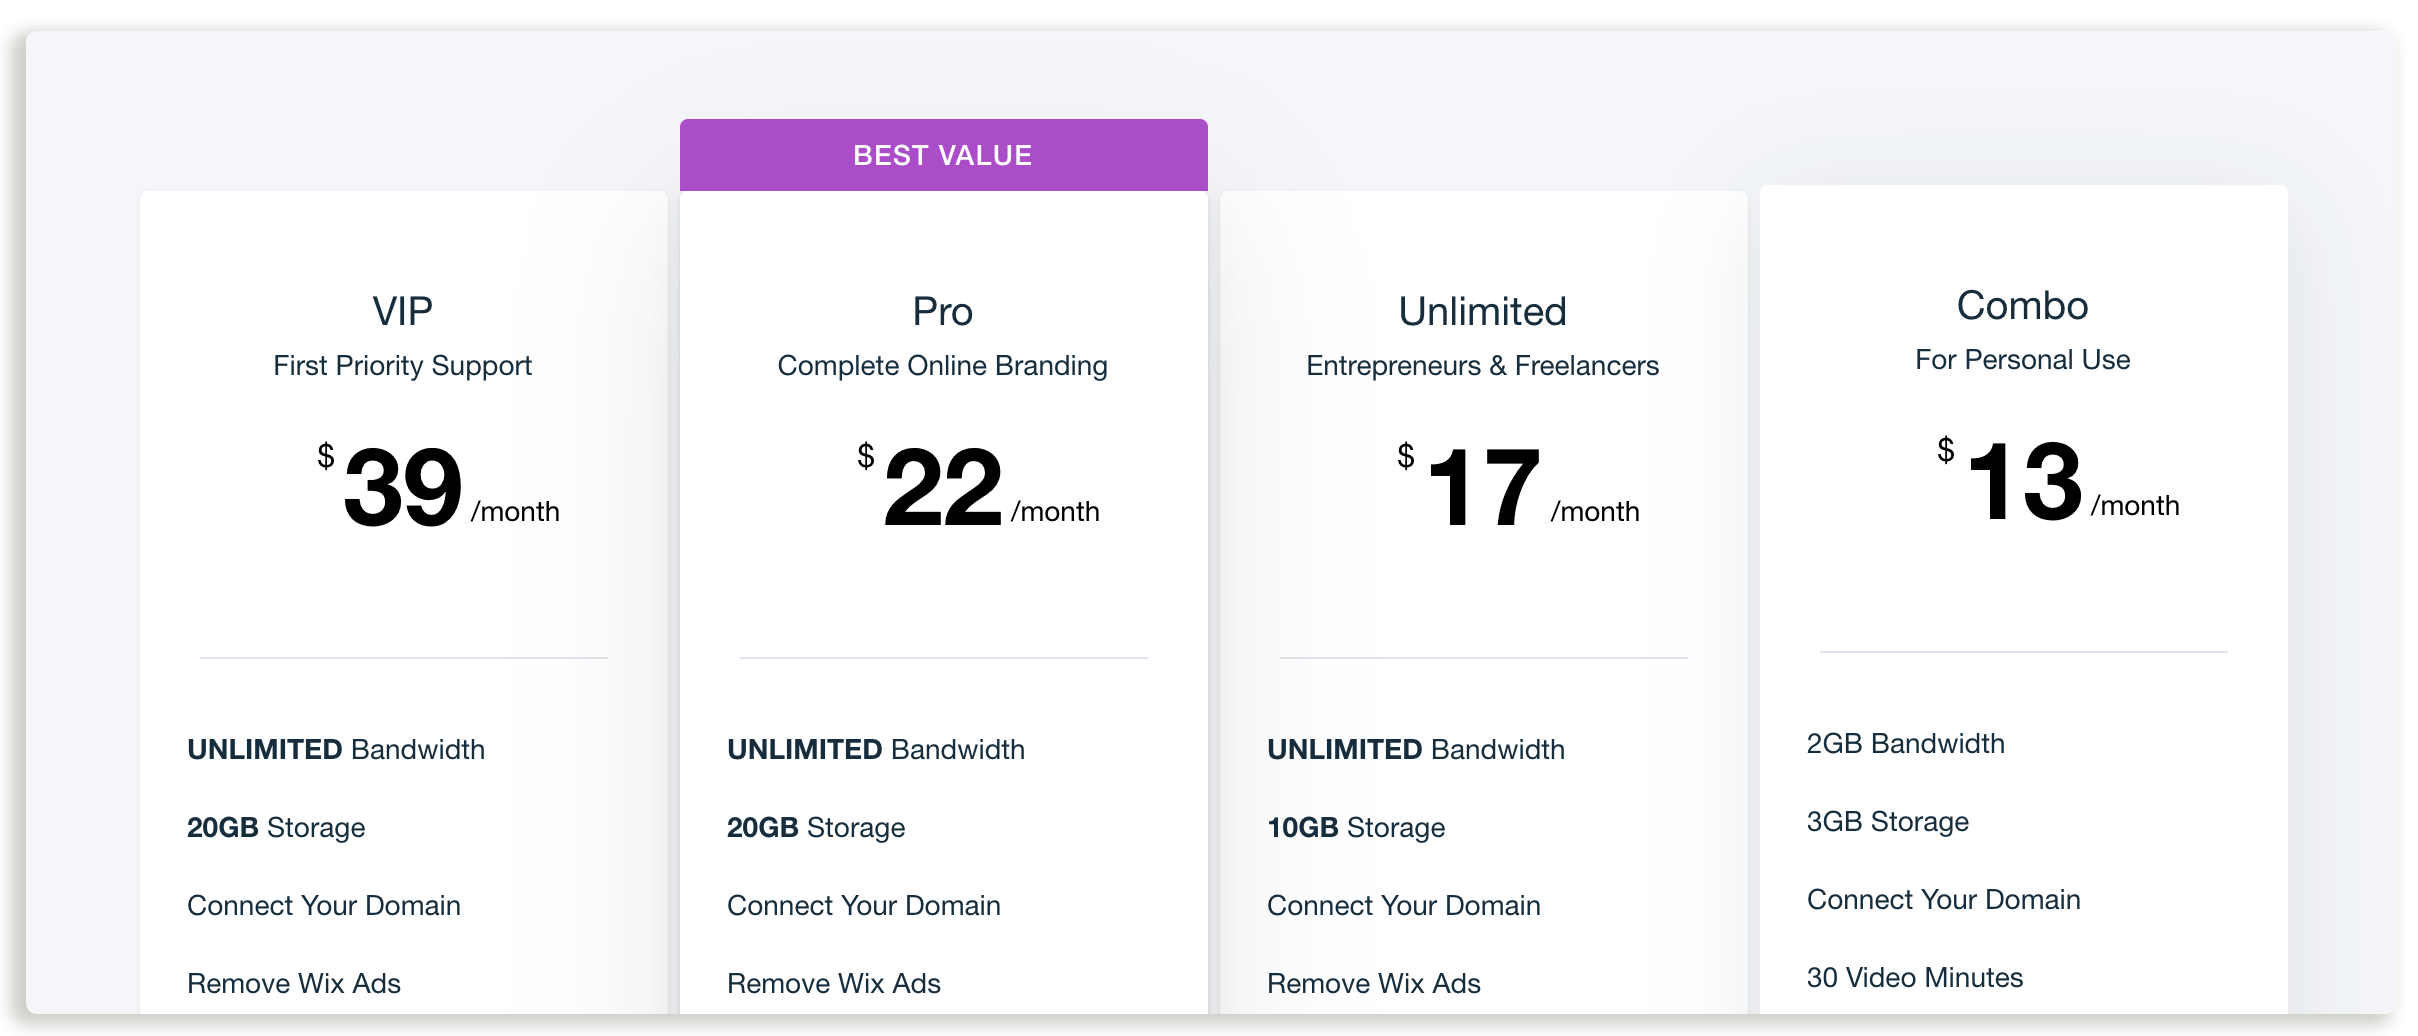The width and height of the screenshot is (2418, 1036).
Task: Click First Priority Support subtitle
Action: [x=403, y=366]
